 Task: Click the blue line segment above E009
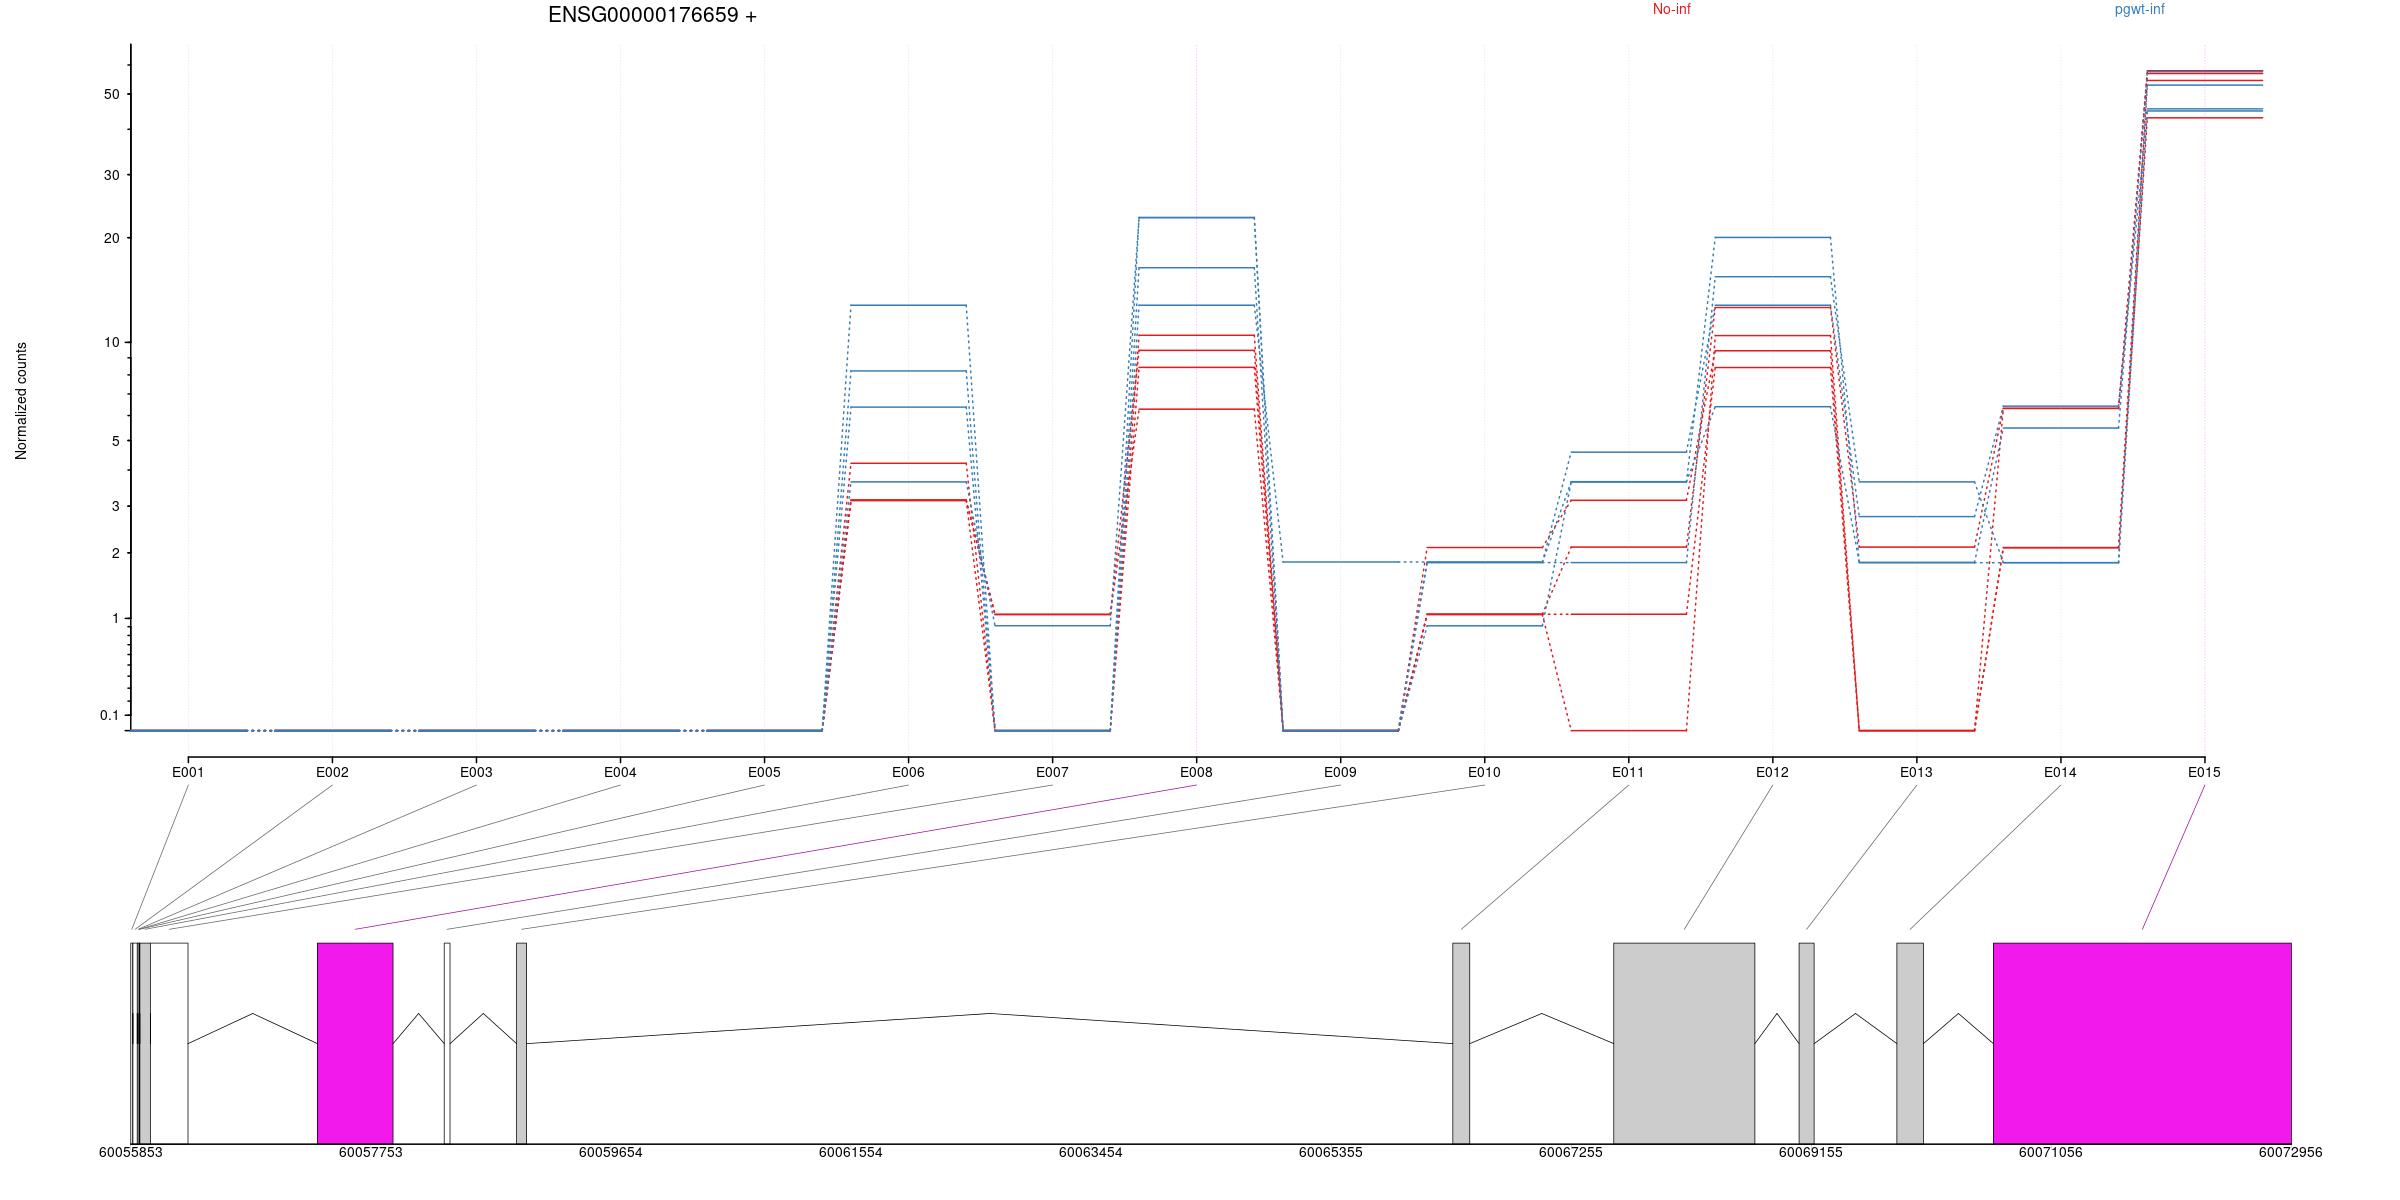1340,562
